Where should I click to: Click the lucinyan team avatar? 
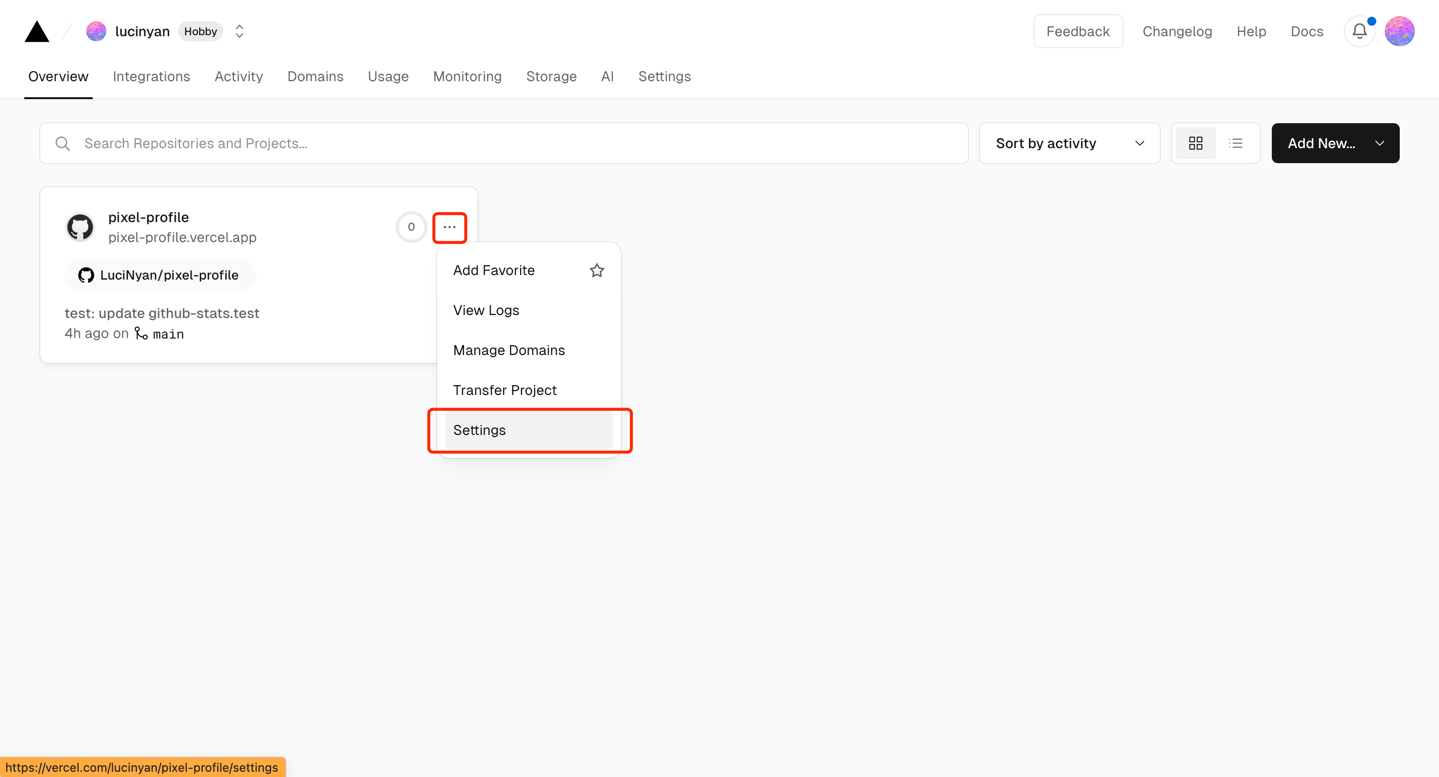click(x=96, y=31)
